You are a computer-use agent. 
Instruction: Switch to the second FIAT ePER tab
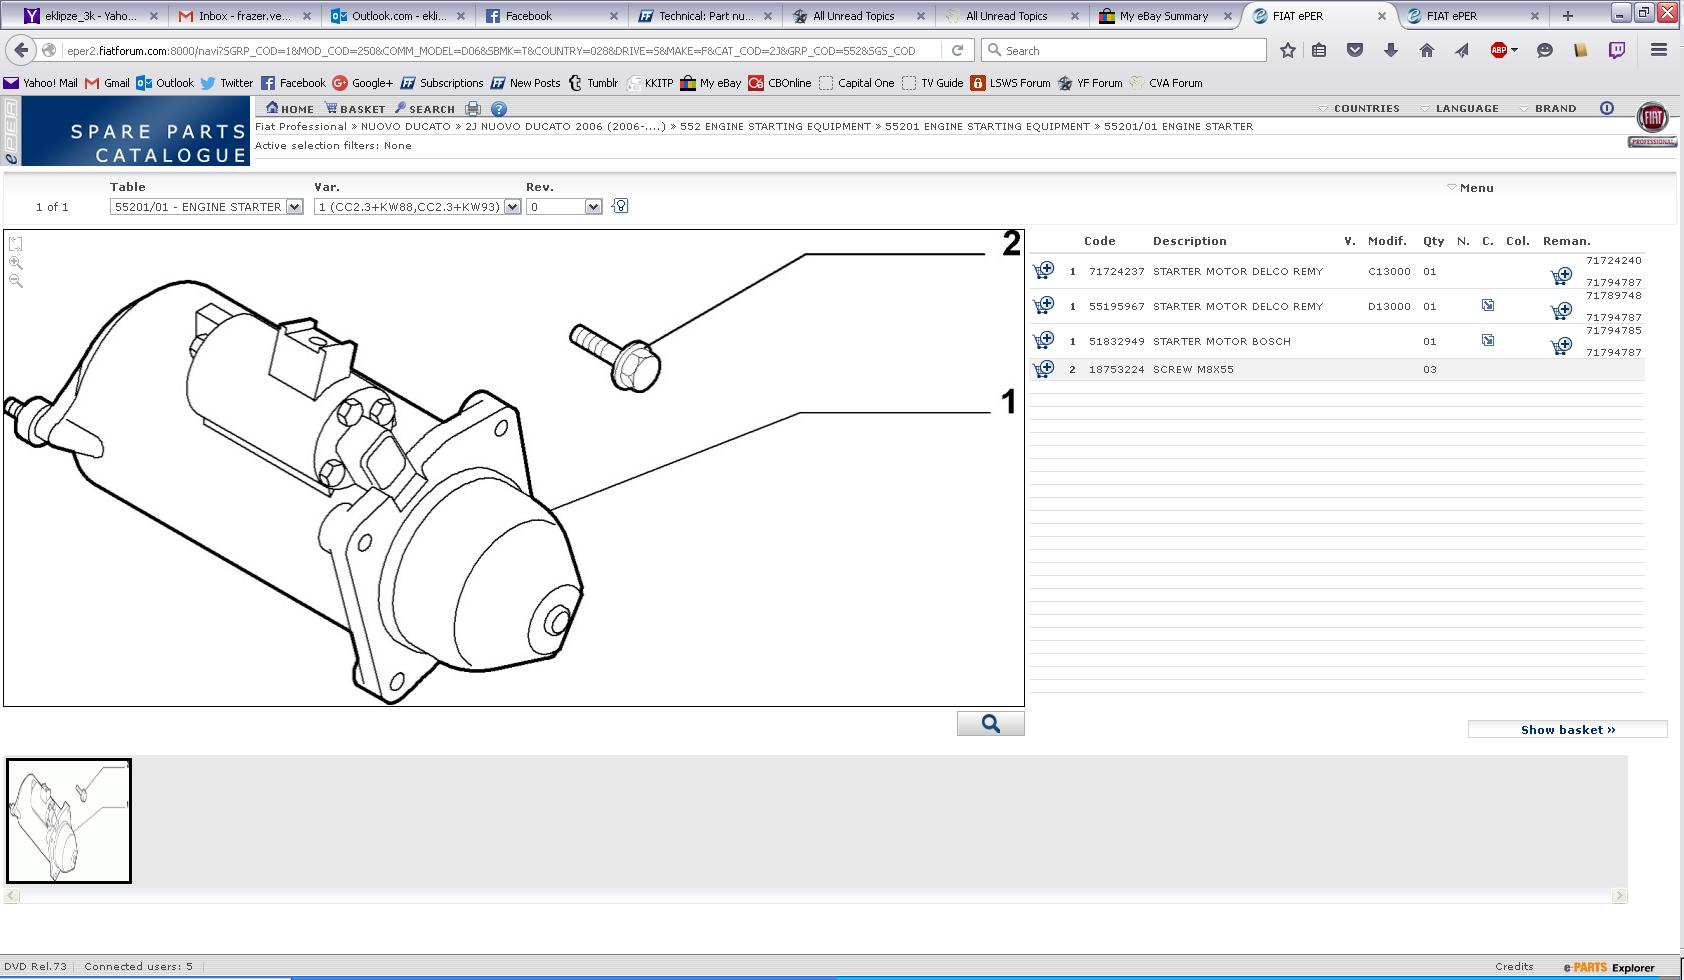[1472, 15]
